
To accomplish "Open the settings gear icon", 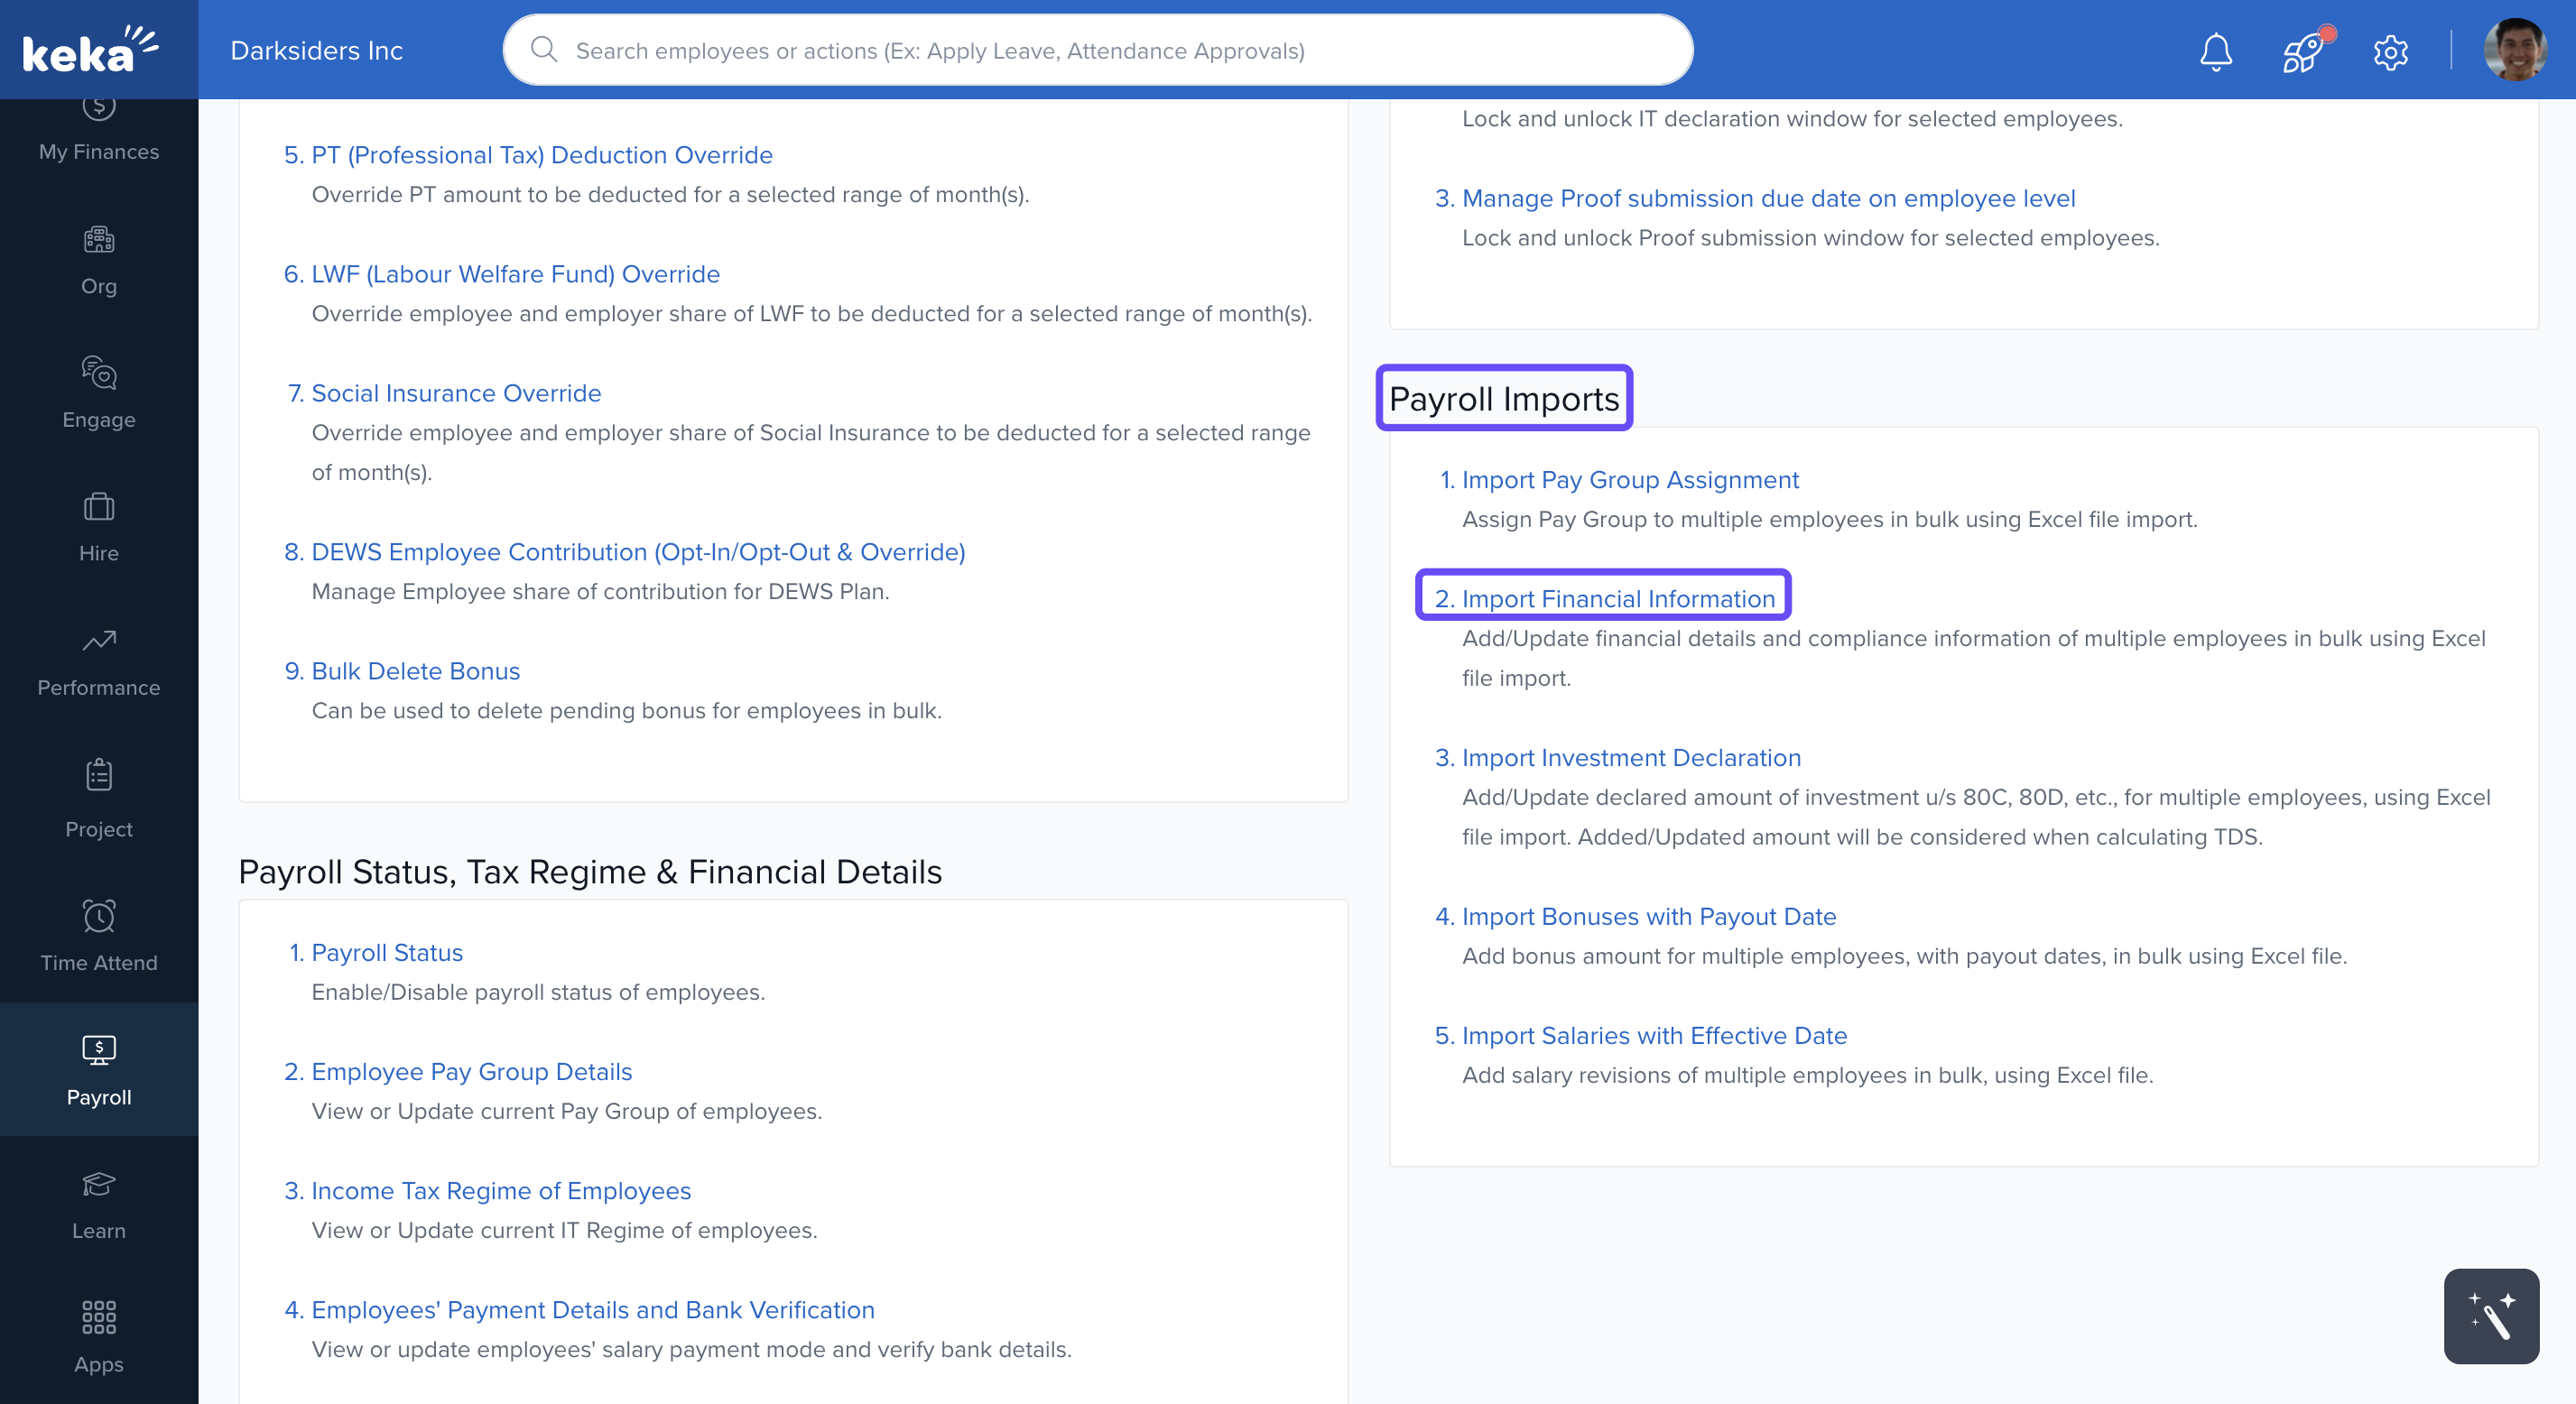I will click(x=2390, y=51).
